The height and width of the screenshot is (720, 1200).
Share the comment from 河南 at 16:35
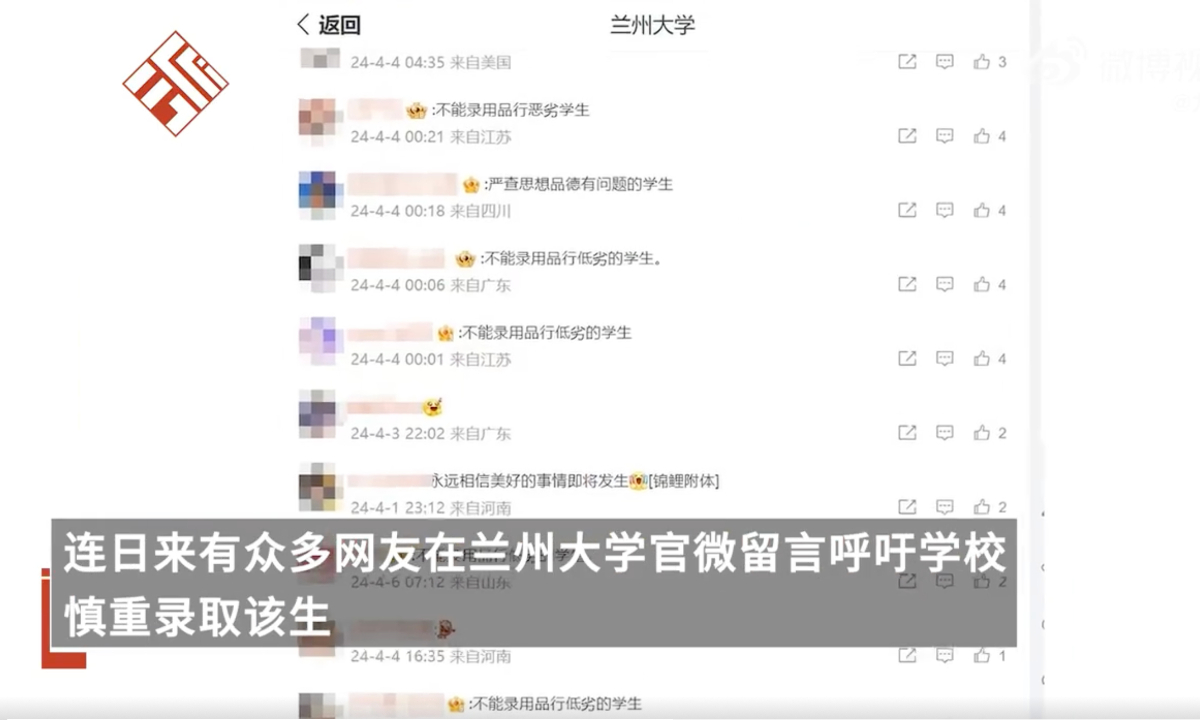(x=907, y=656)
